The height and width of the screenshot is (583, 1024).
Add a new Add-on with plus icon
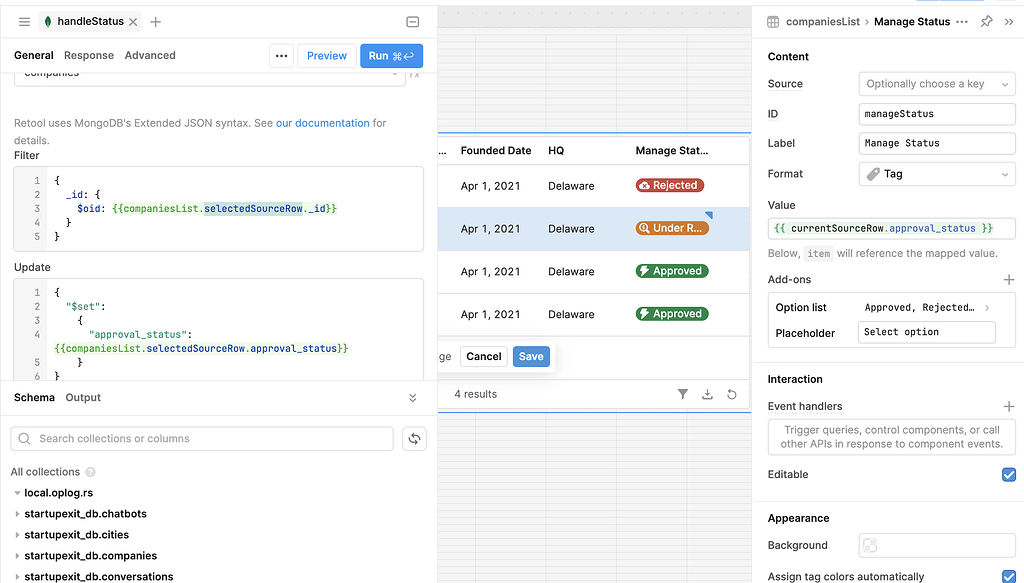click(1009, 279)
